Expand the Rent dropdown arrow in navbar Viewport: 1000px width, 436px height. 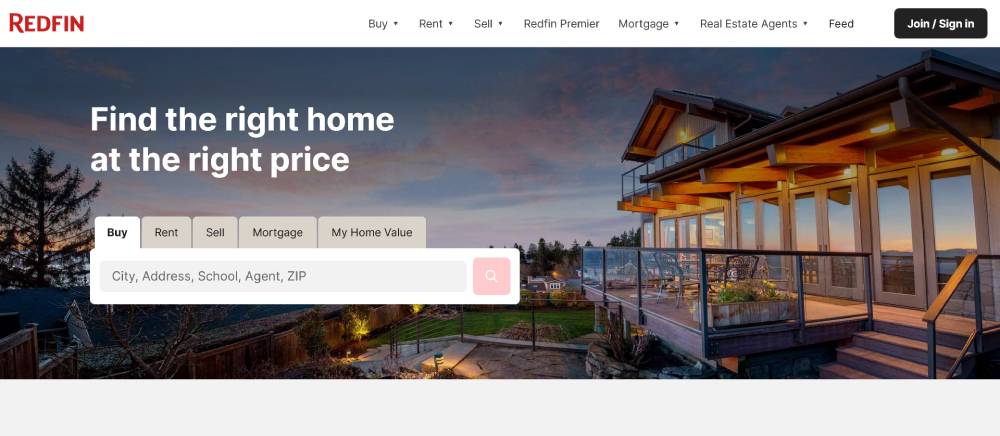pyautogui.click(x=450, y=24)
